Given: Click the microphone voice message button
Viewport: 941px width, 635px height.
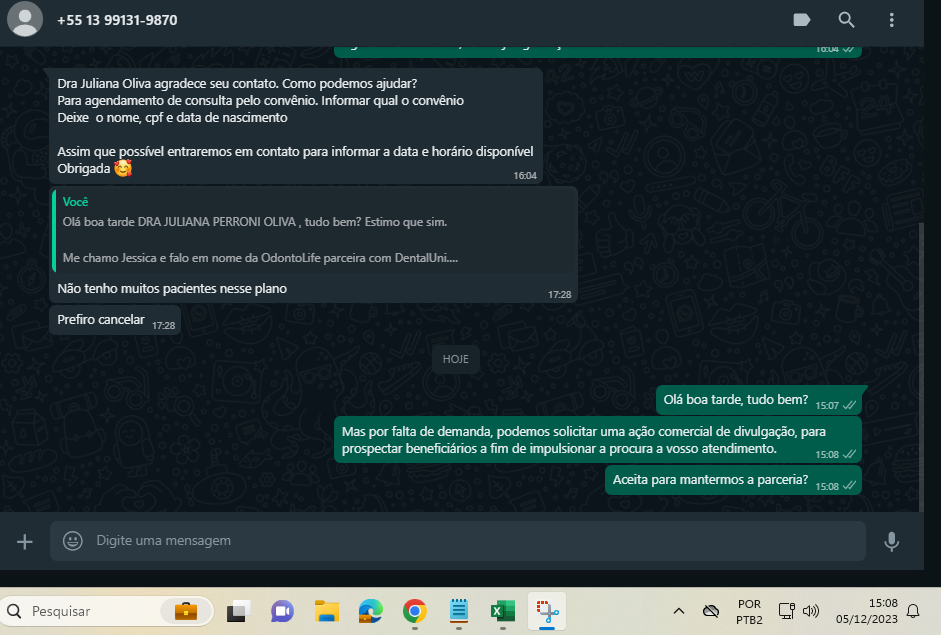Looking at the screenshot, I should [x=891, y=541].
